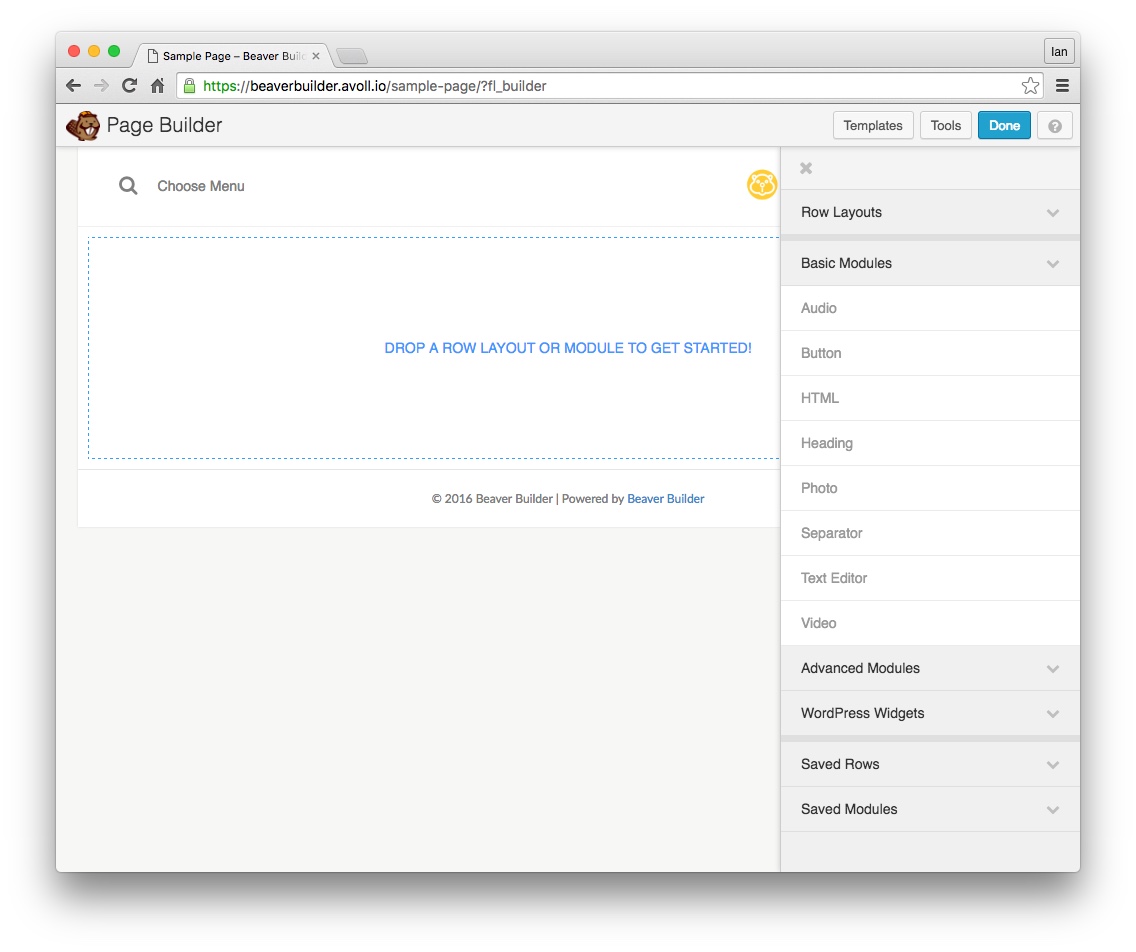Open a new browser tab
Viewport: 1136px width, 952px height.
pos(352,56)
